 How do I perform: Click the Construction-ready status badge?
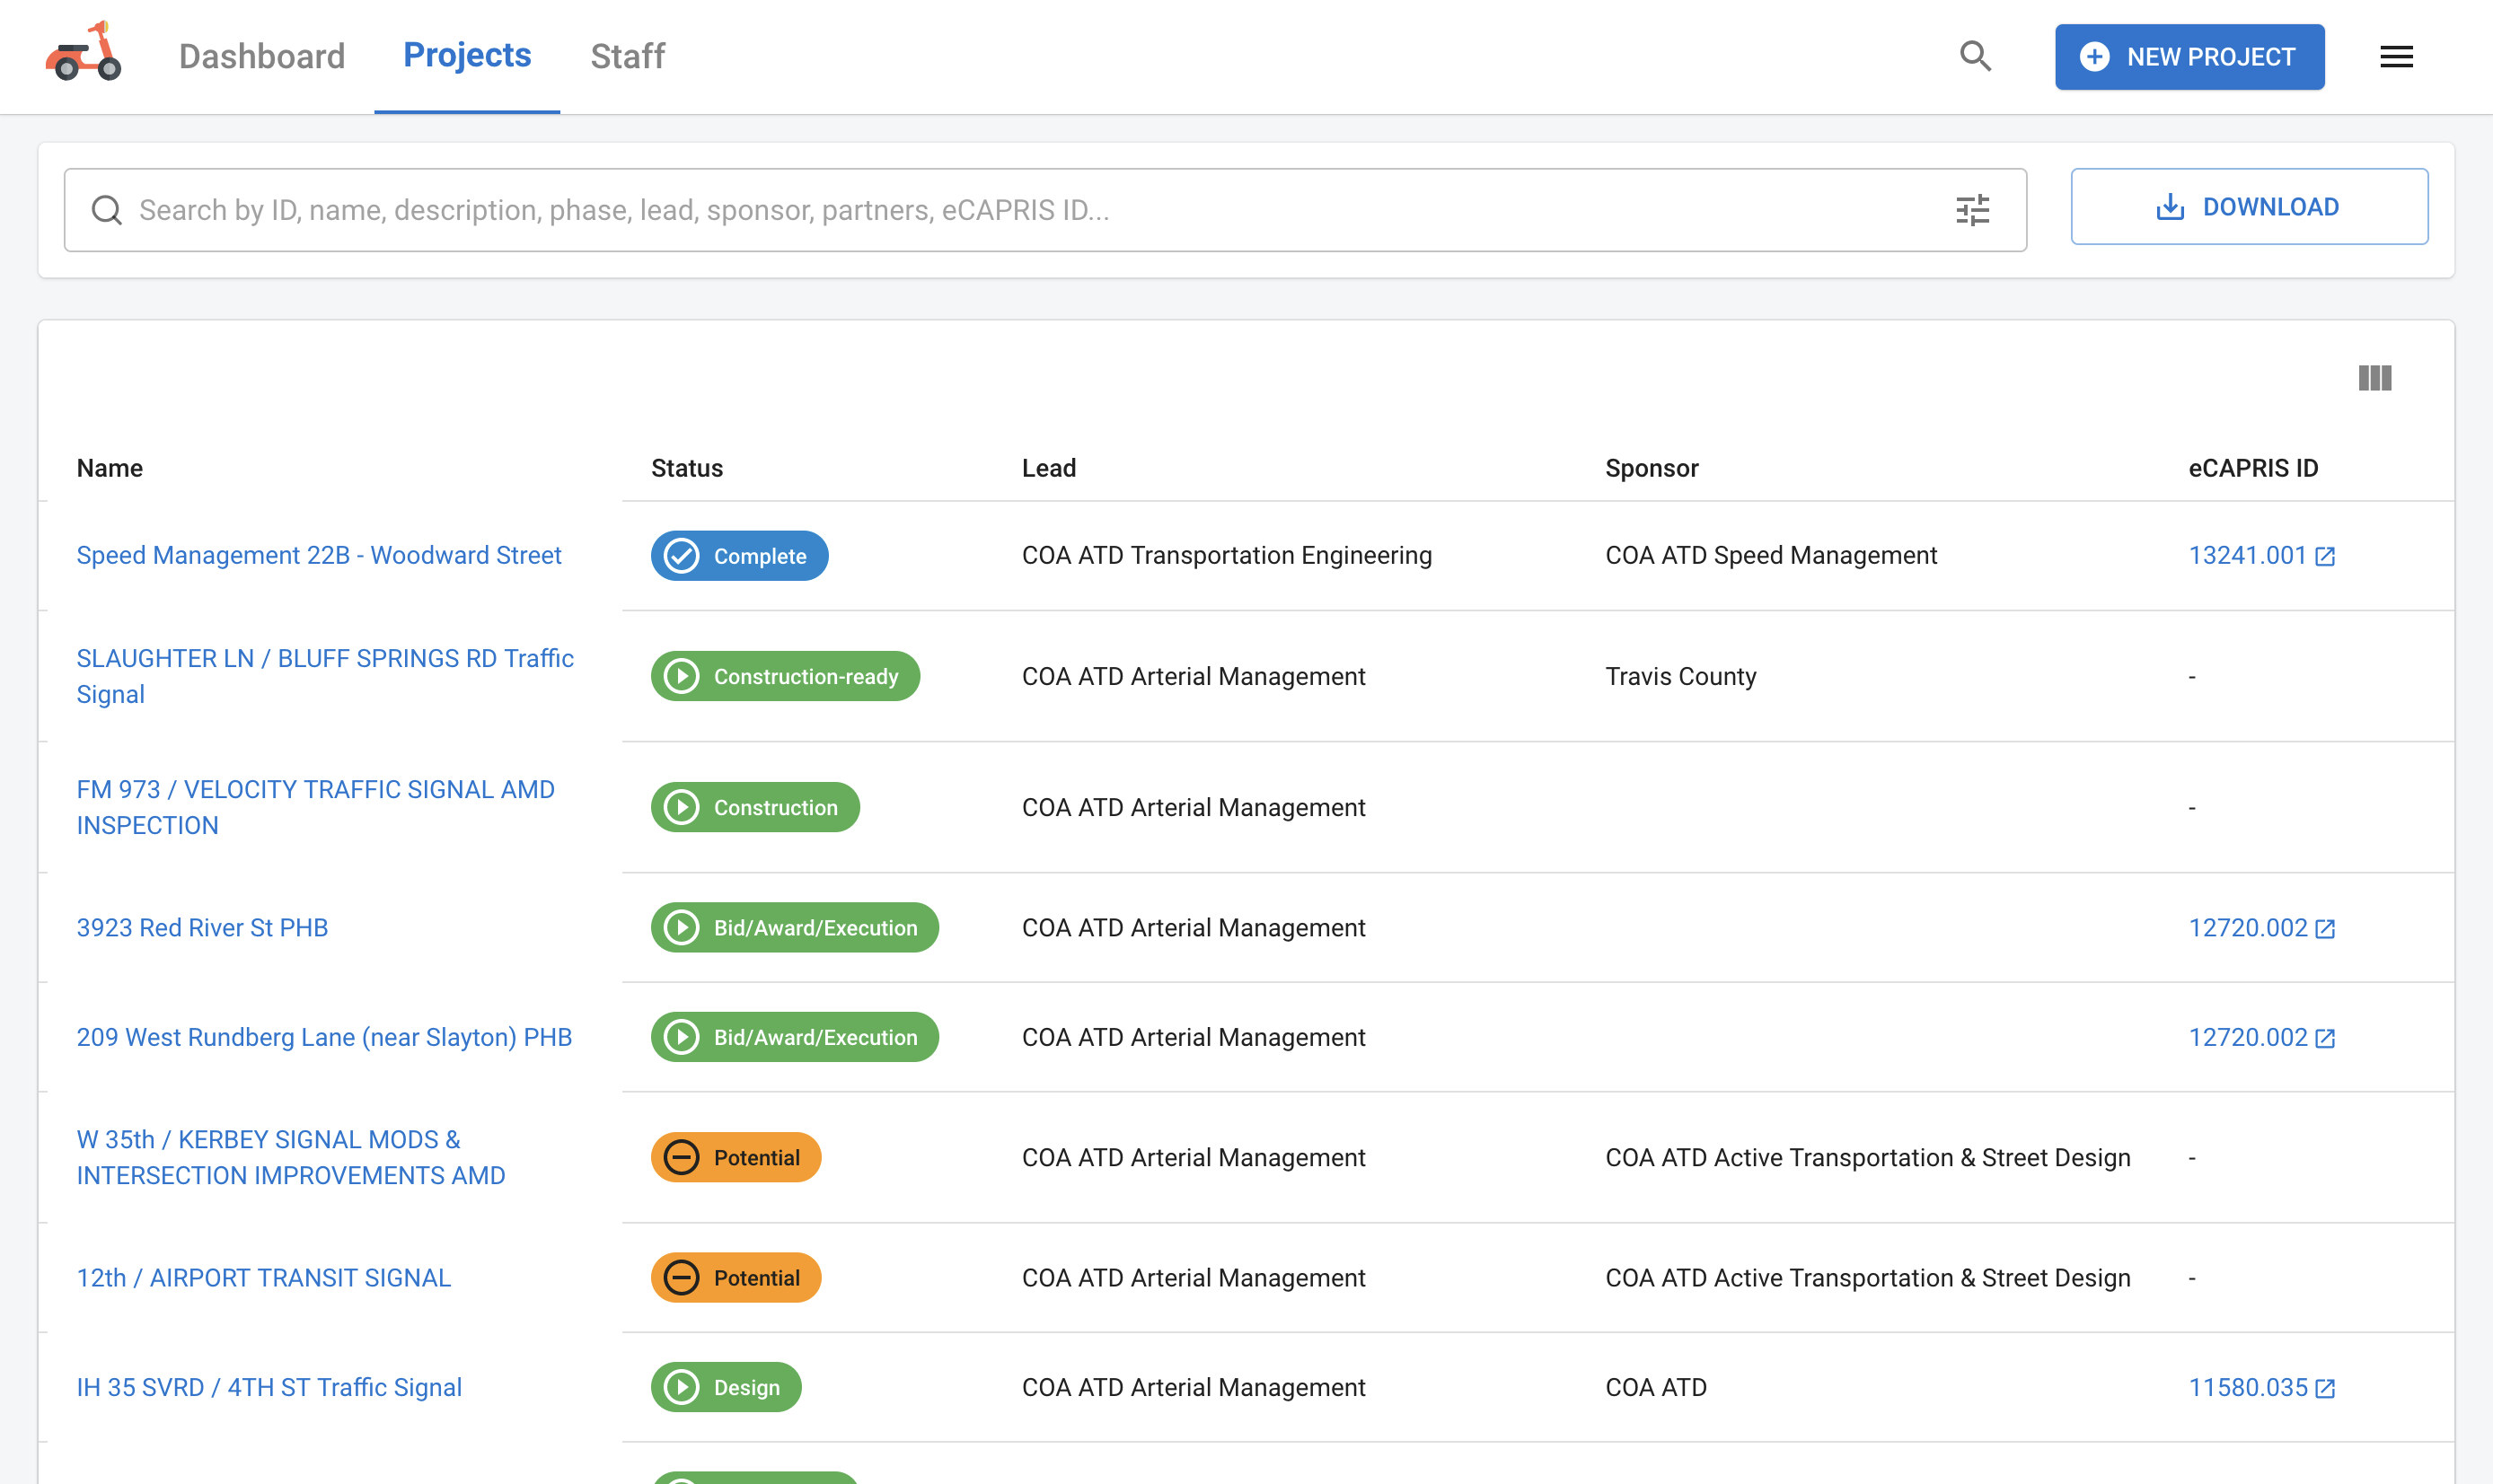785,677
